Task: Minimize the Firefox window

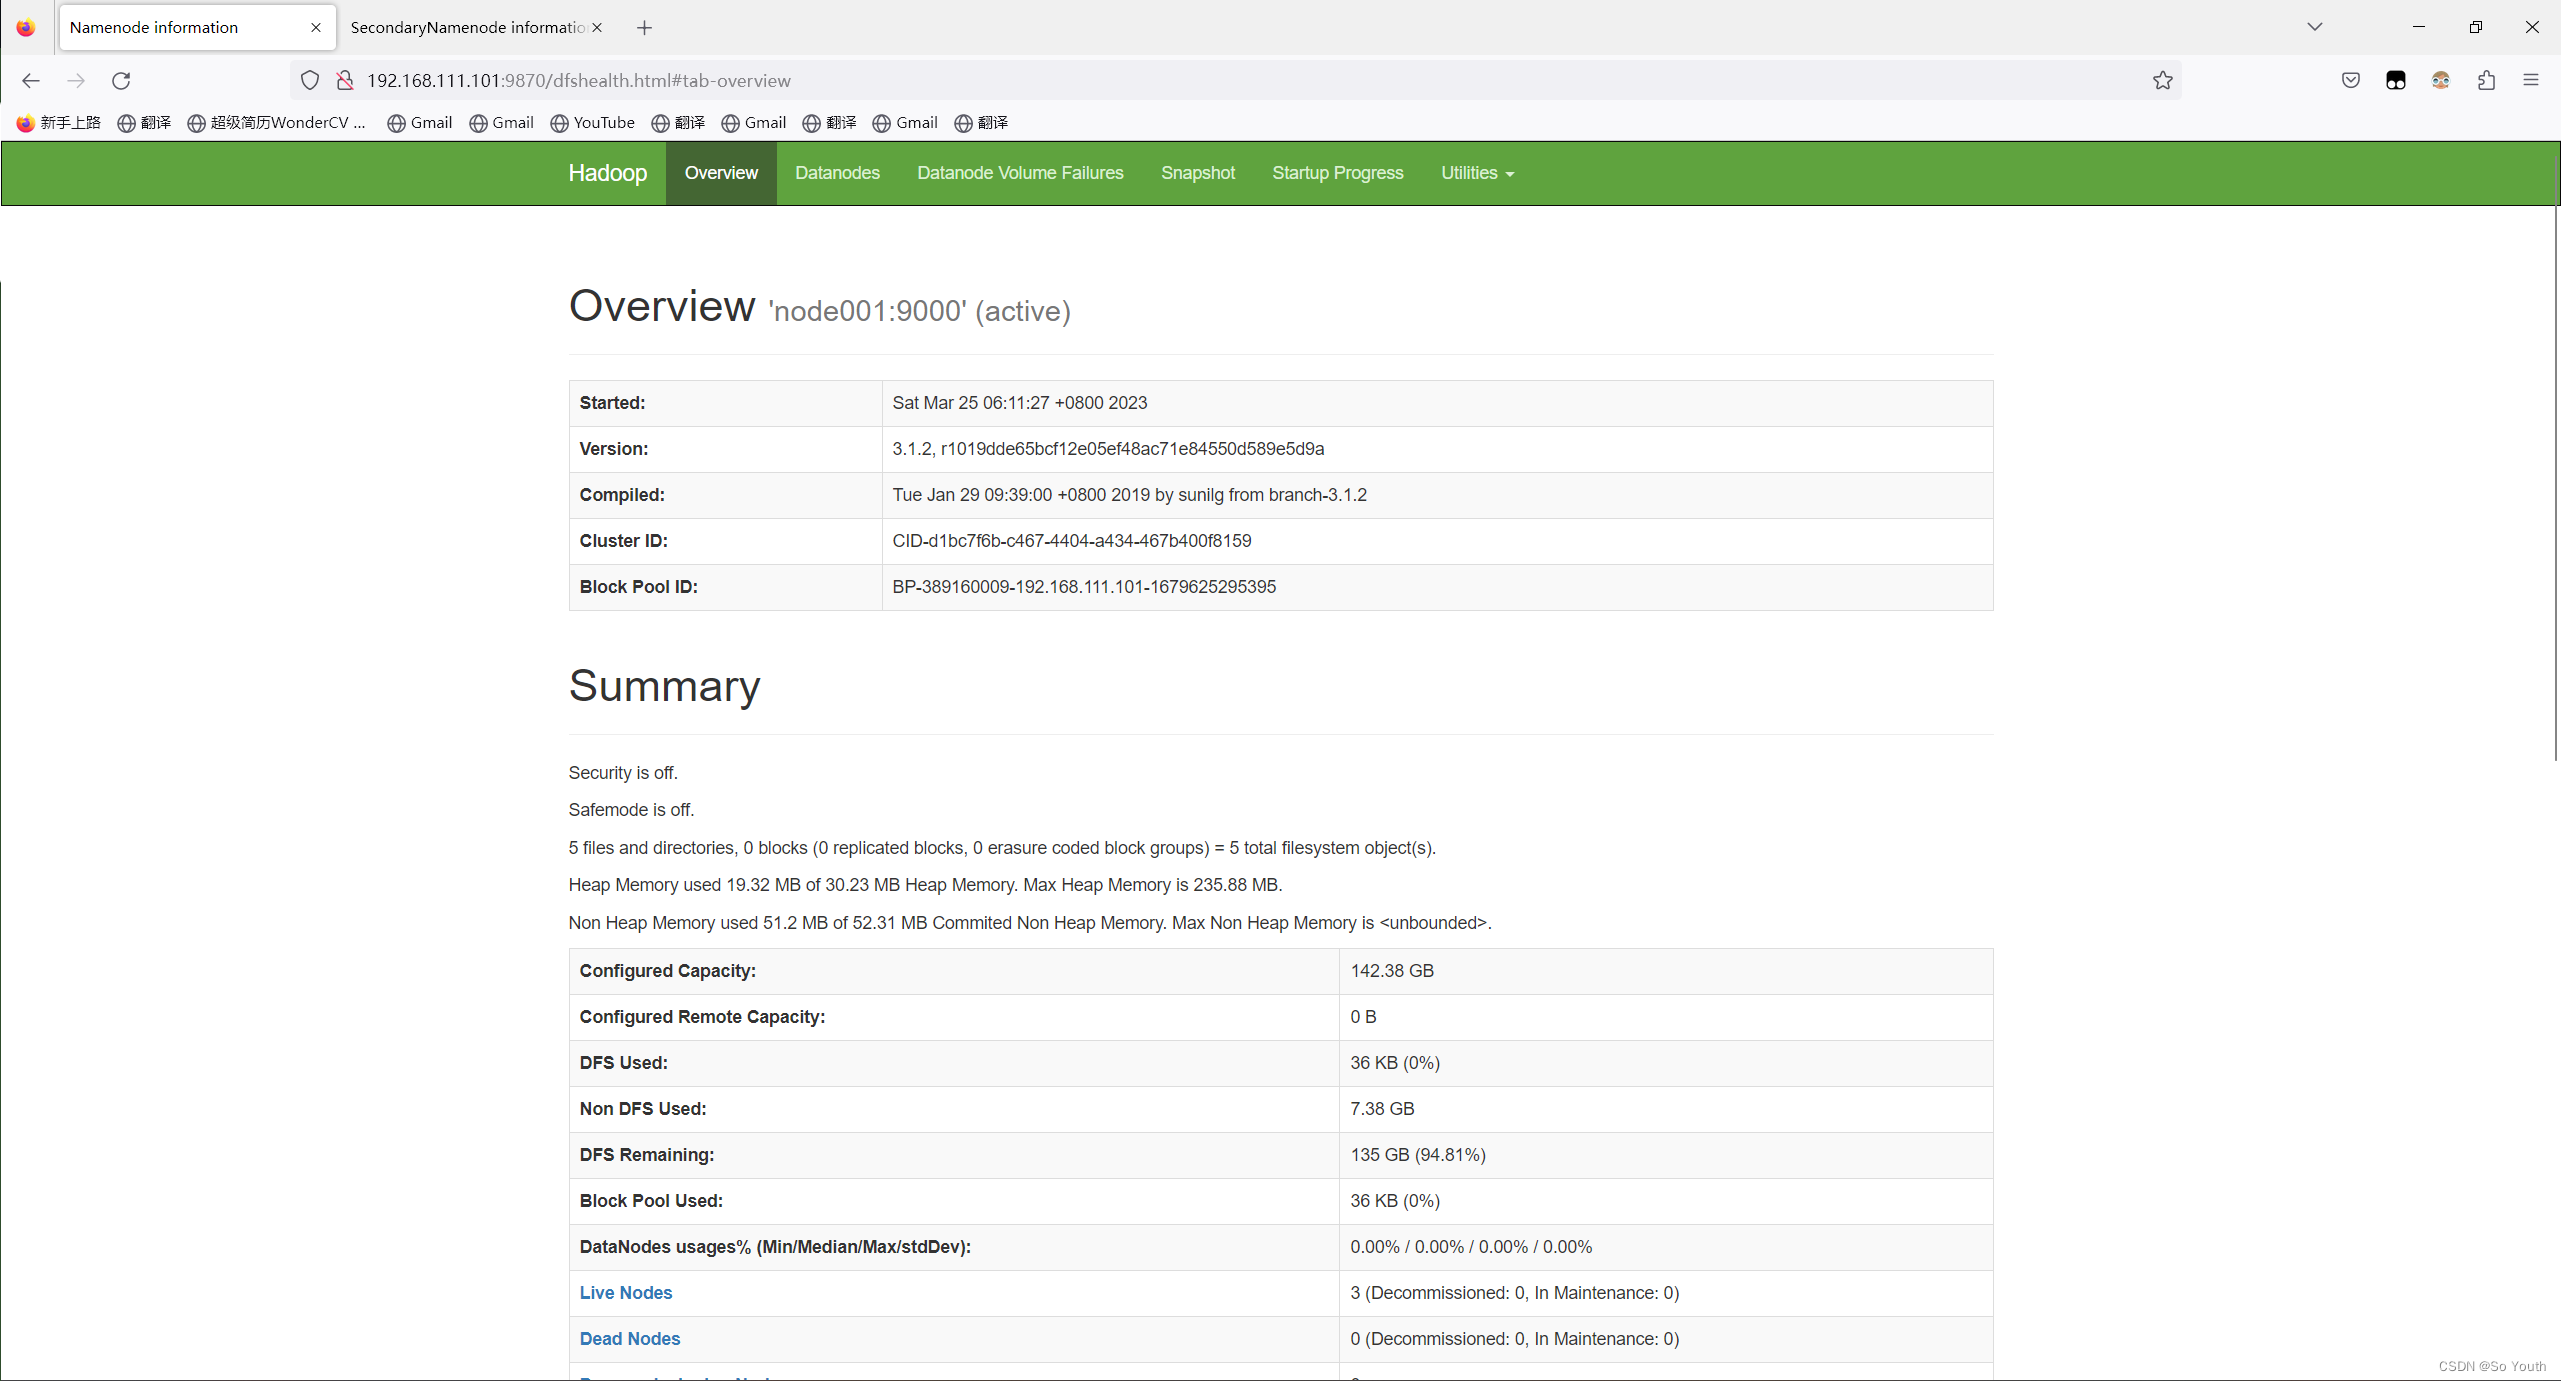Action: click(2419, 28)
